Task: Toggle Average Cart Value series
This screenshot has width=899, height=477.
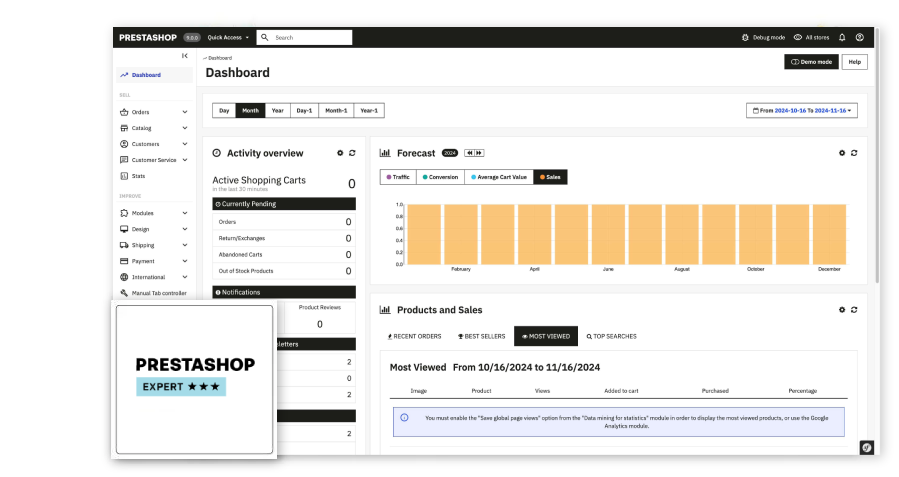Action: point(499,177)
